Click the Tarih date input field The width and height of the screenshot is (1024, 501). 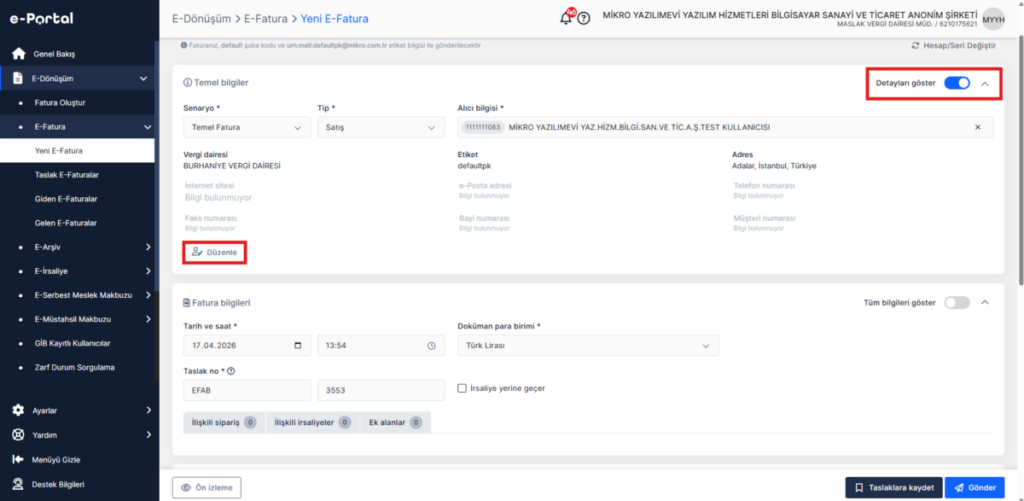click(x=248, y=346)
